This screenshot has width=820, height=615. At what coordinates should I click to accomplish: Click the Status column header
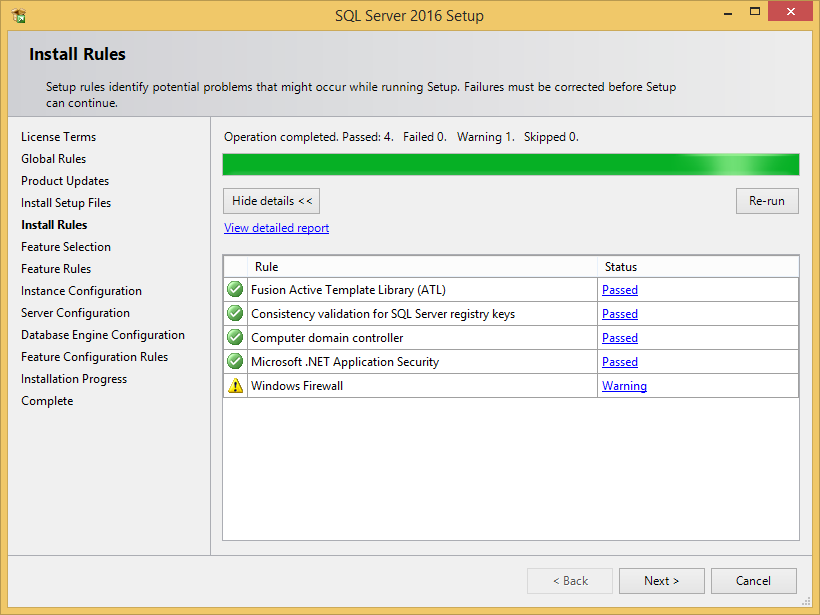698,267
